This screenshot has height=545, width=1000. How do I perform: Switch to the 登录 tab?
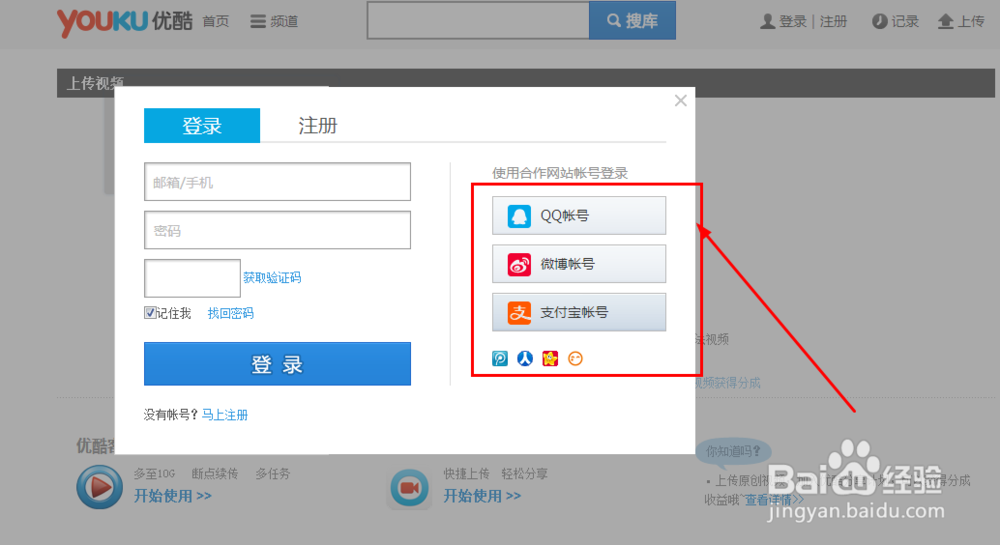tap(202, 126)
